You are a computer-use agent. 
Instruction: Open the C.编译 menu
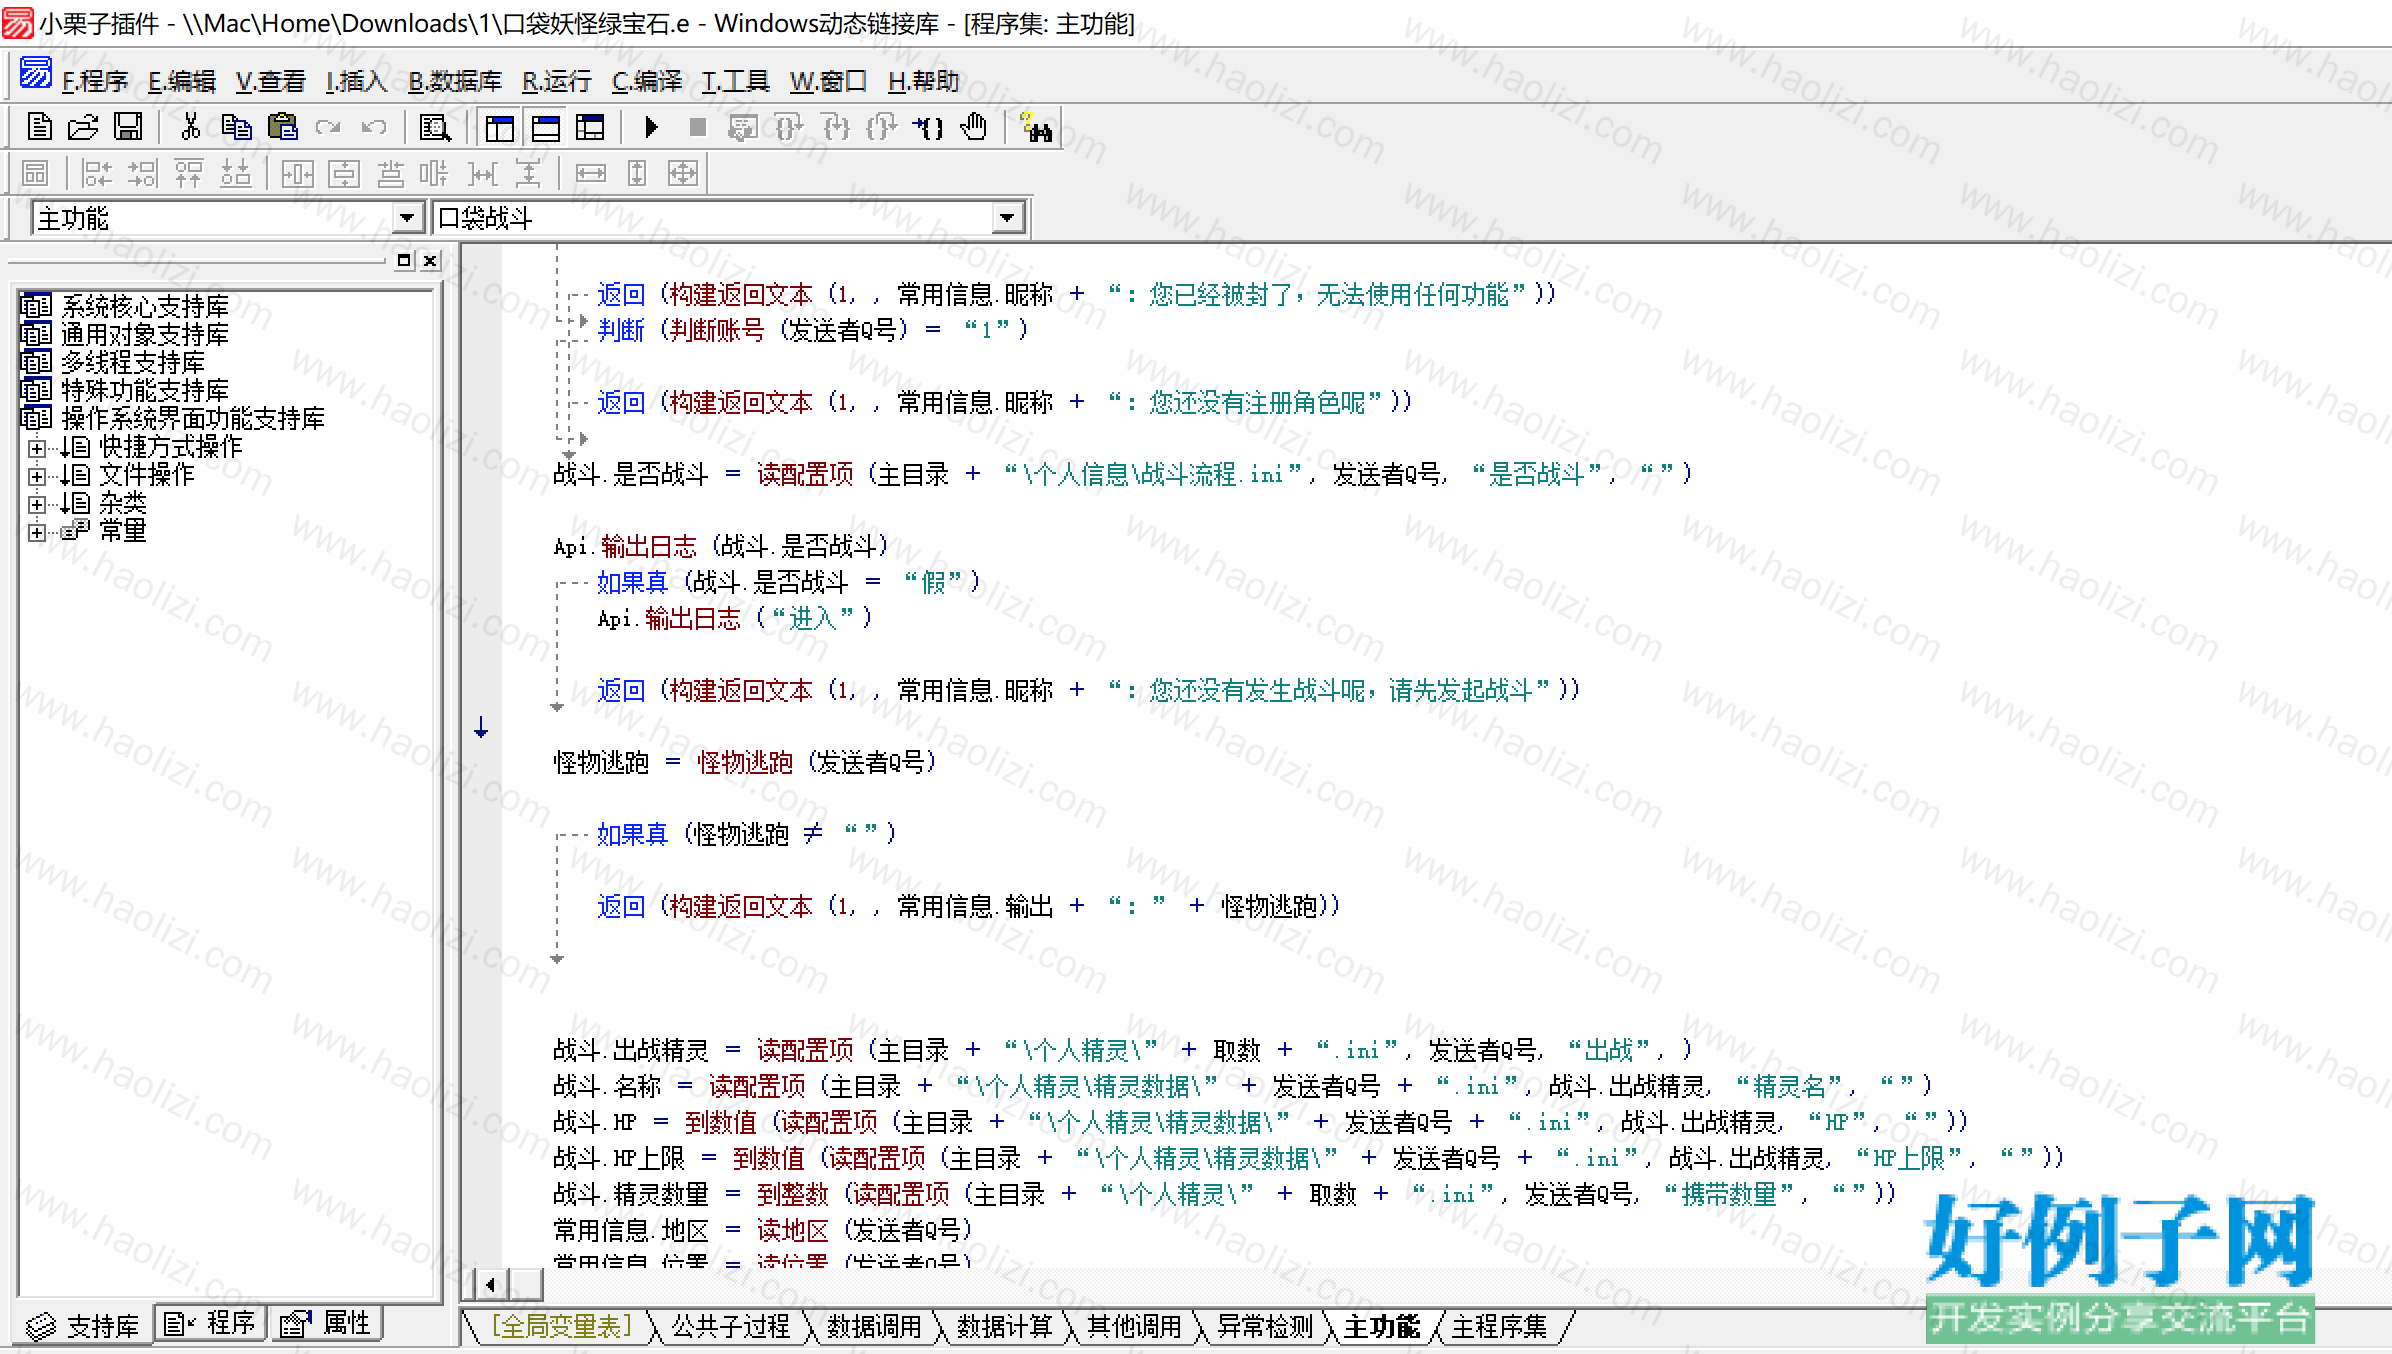647,81
